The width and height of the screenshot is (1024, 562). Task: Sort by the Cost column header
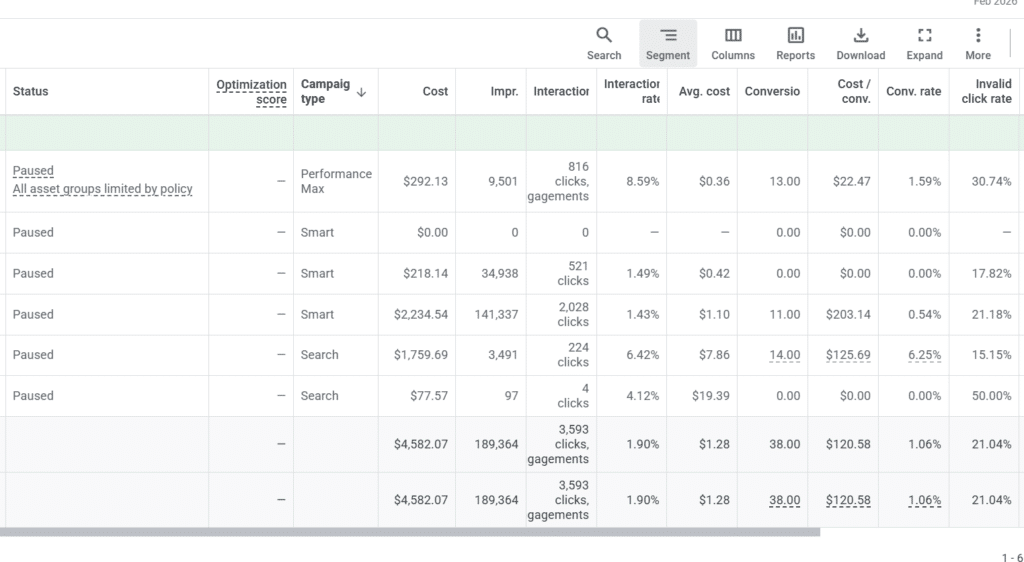(435, 91)
